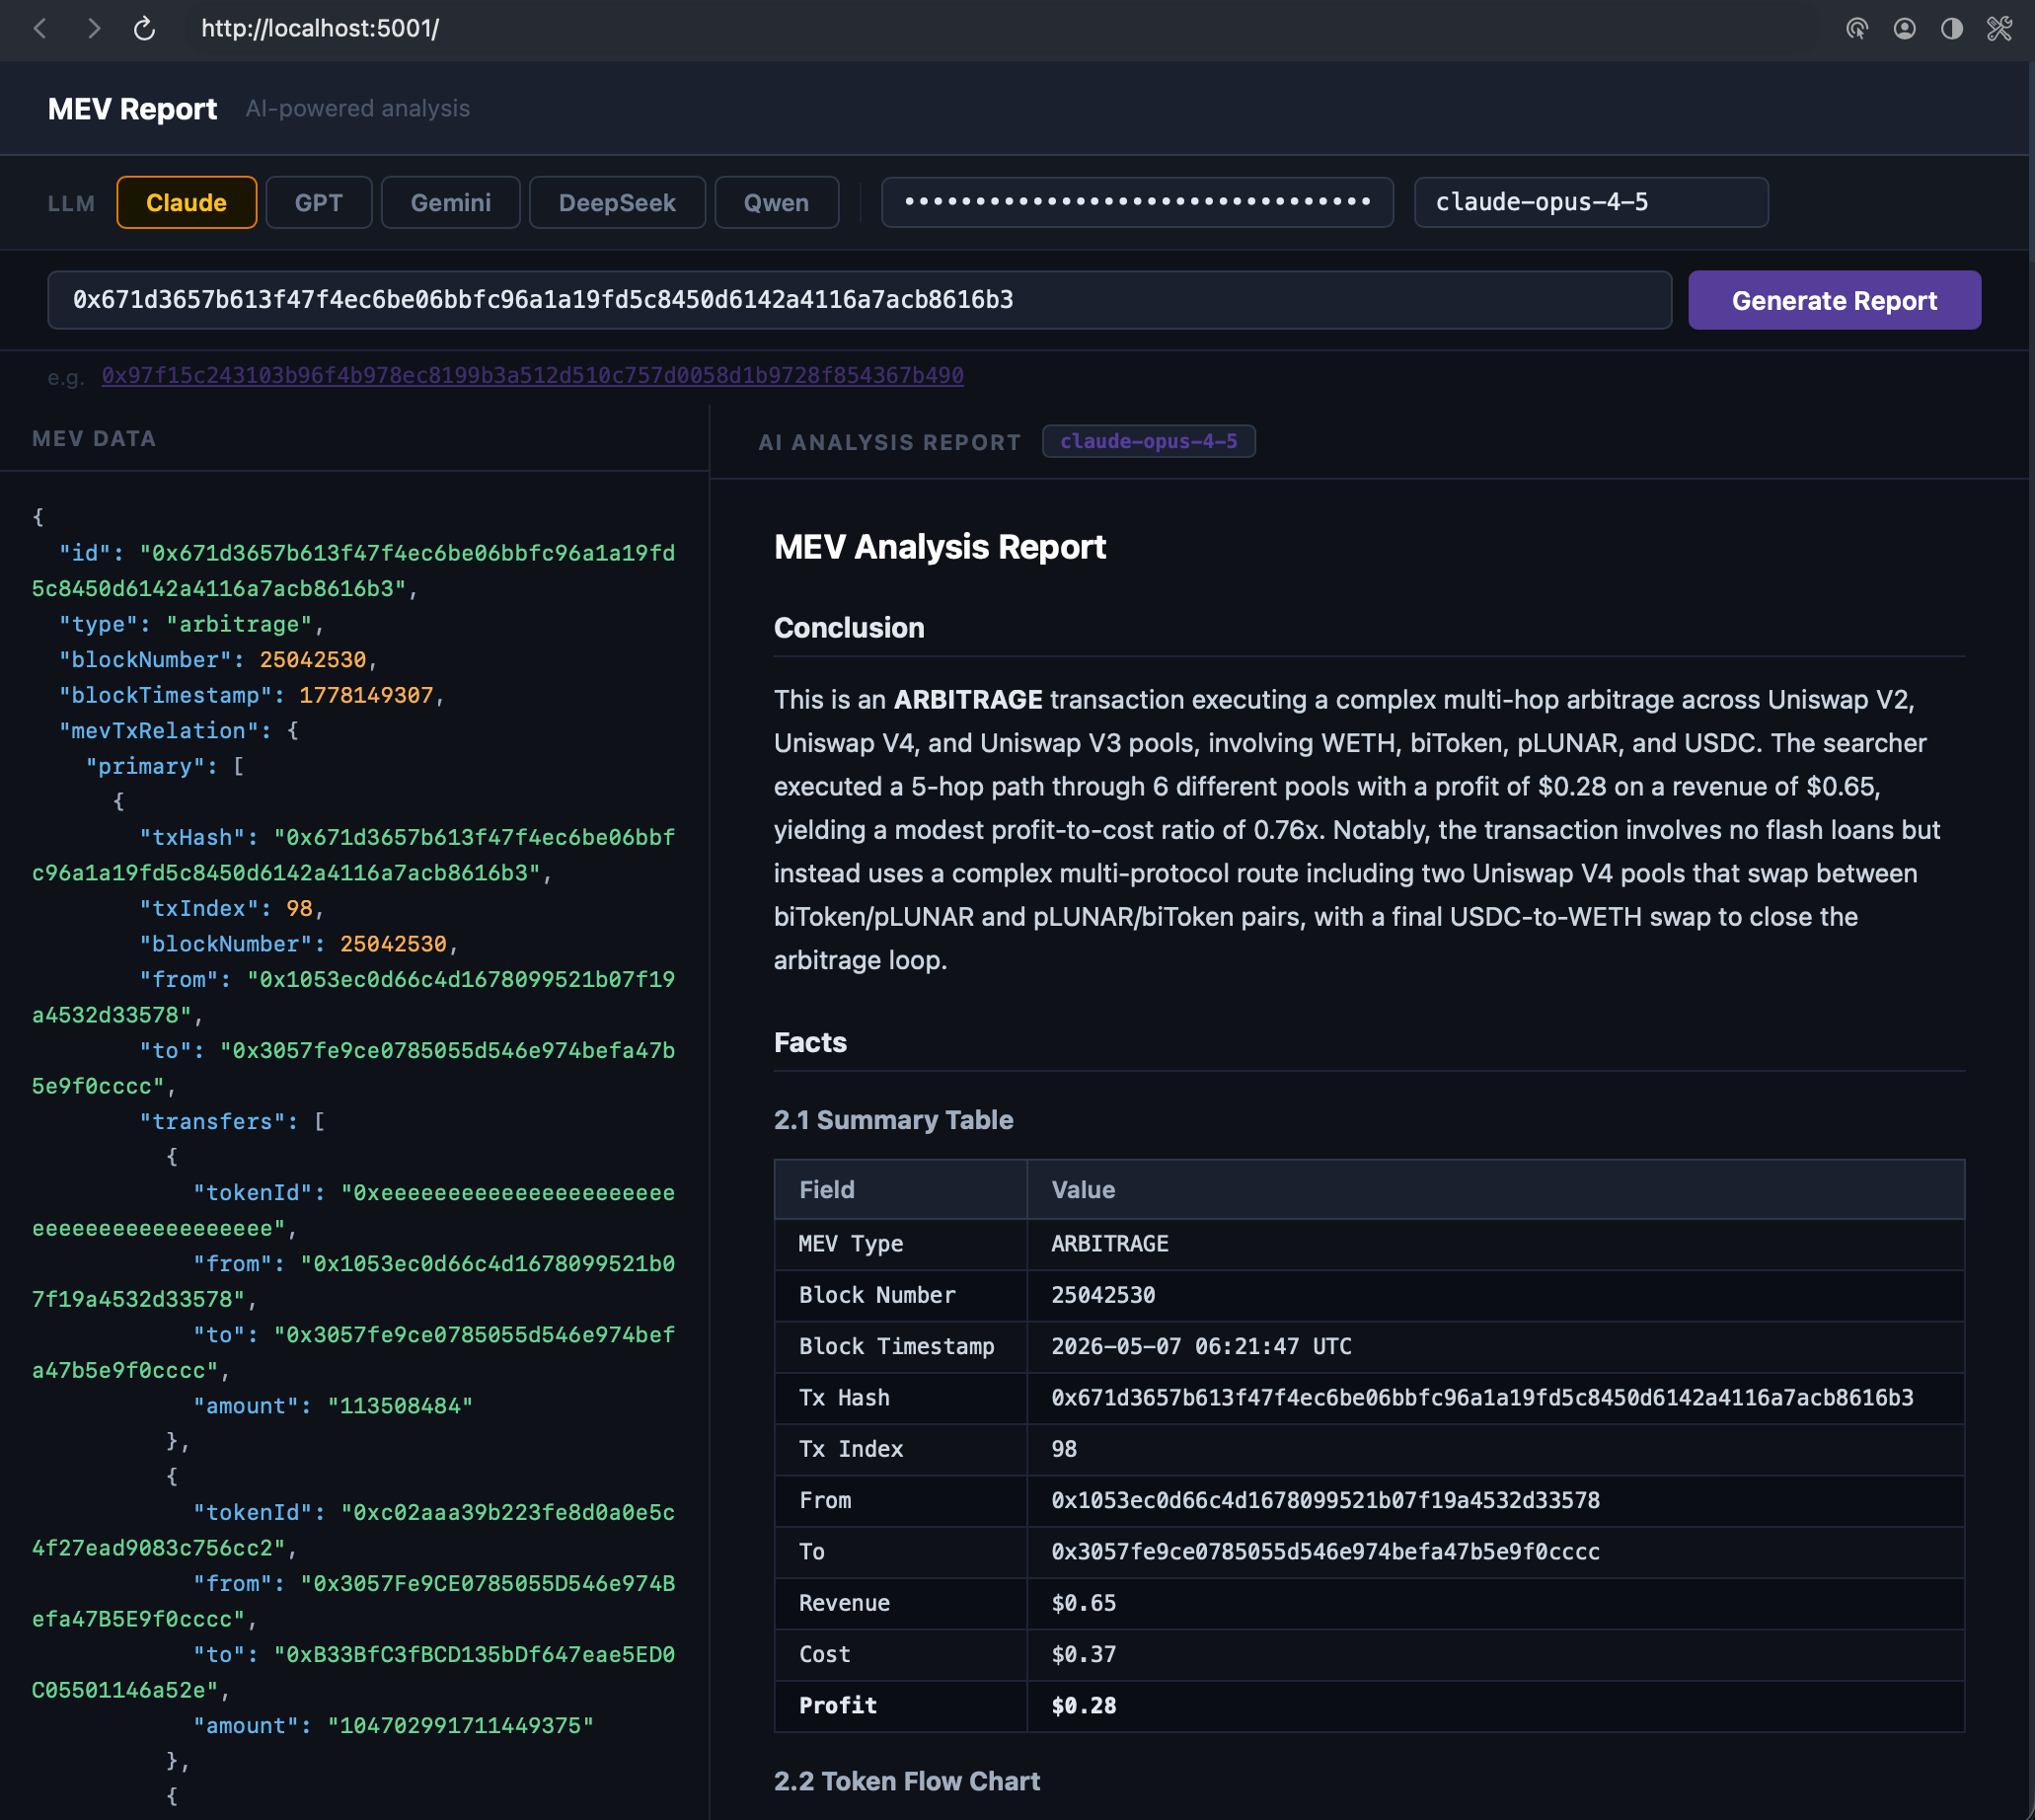Screen dimensions: 2035x1820
Task: Click the 2.1 Summary Table heading
Action: pos(893,1120)
